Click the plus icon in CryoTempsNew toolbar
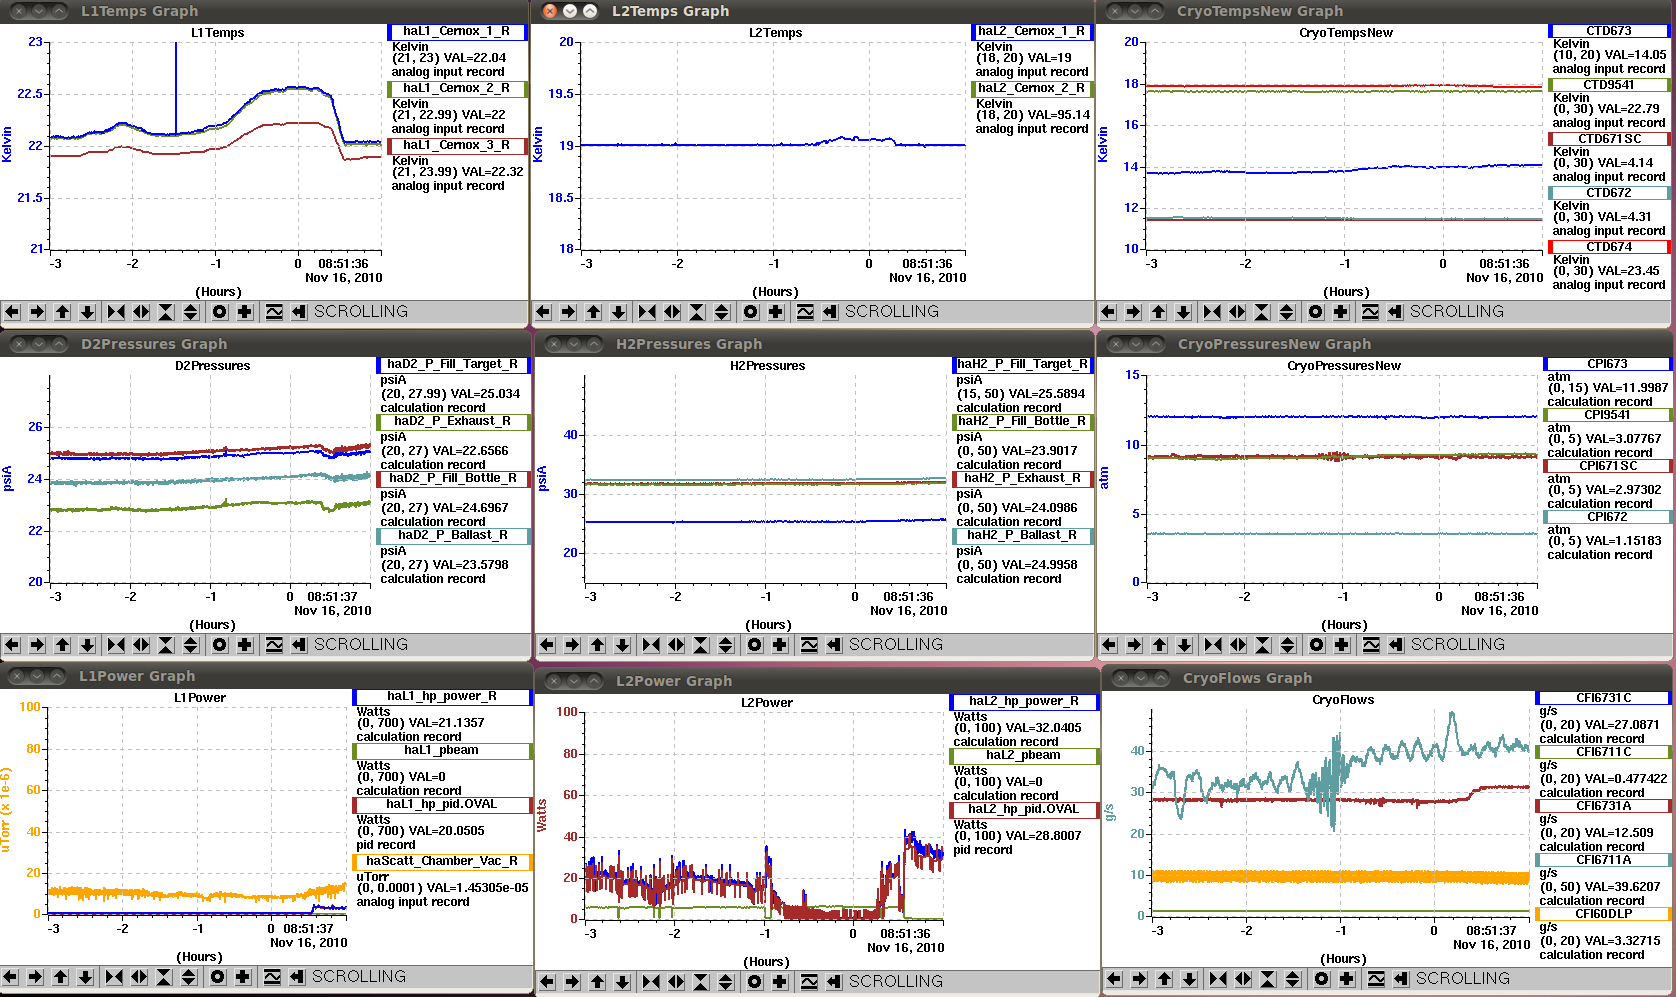1676x997 pixels. [x=1341, y=312]
